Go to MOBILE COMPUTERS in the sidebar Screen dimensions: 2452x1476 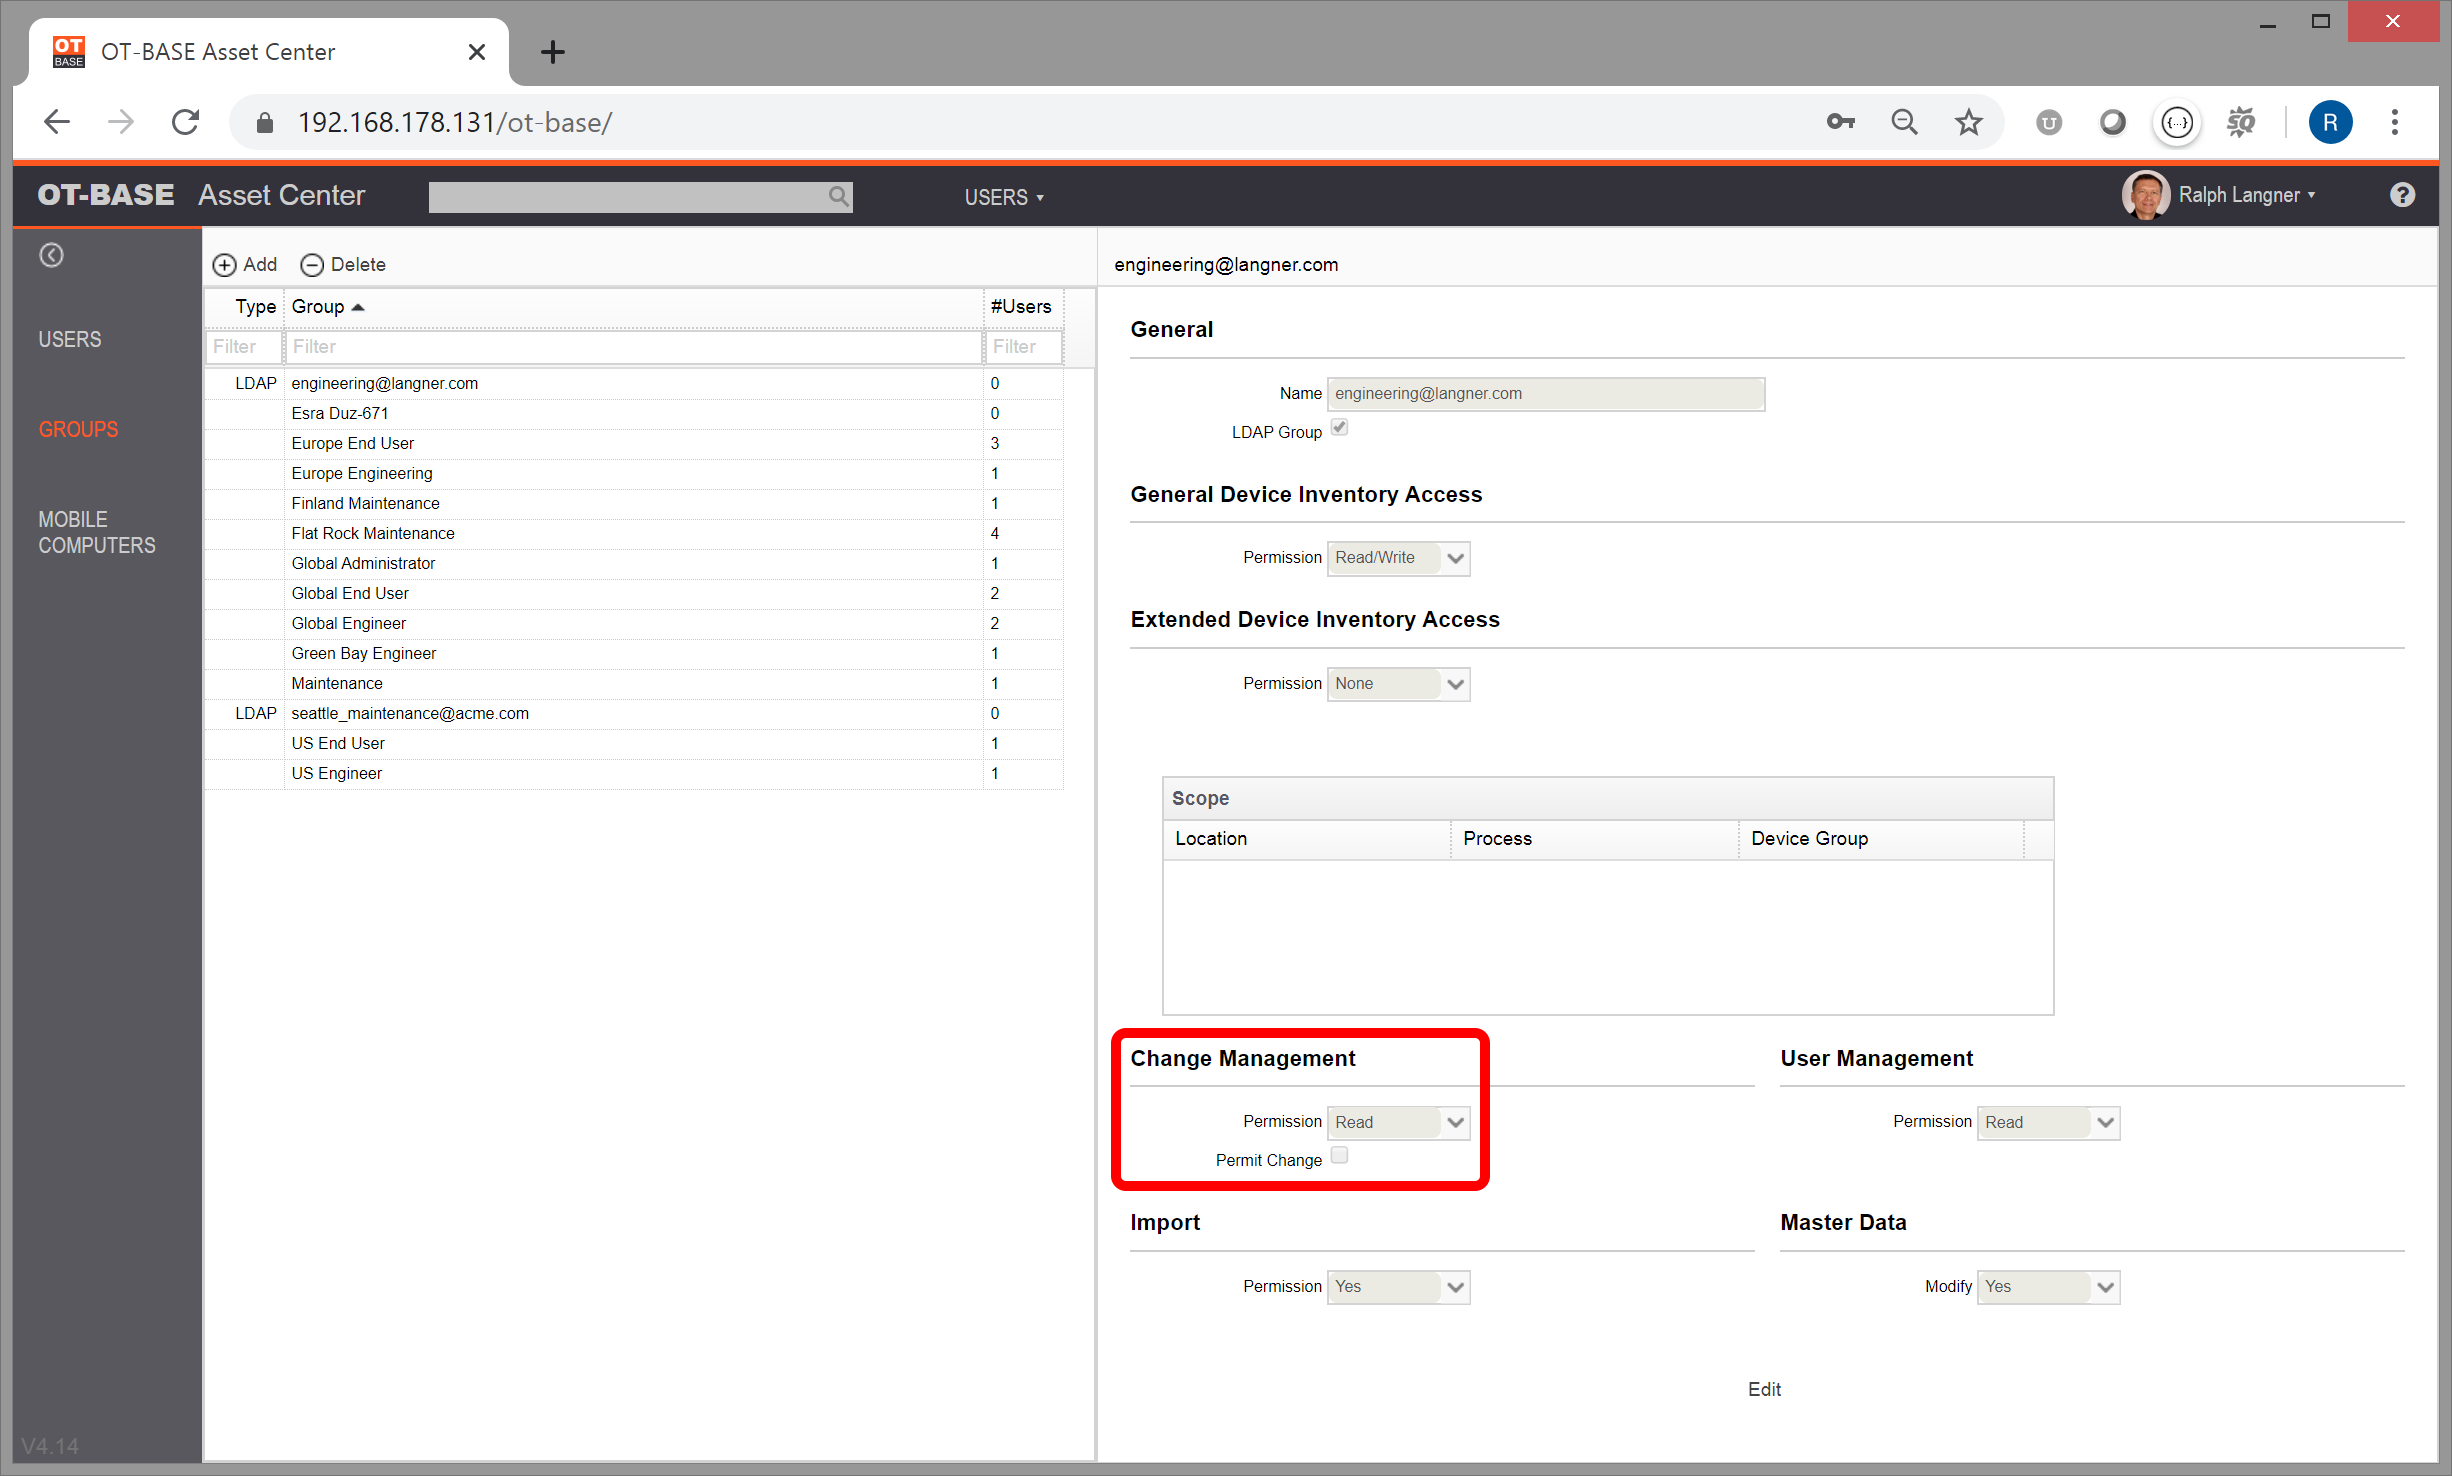[x=97, y=532]
